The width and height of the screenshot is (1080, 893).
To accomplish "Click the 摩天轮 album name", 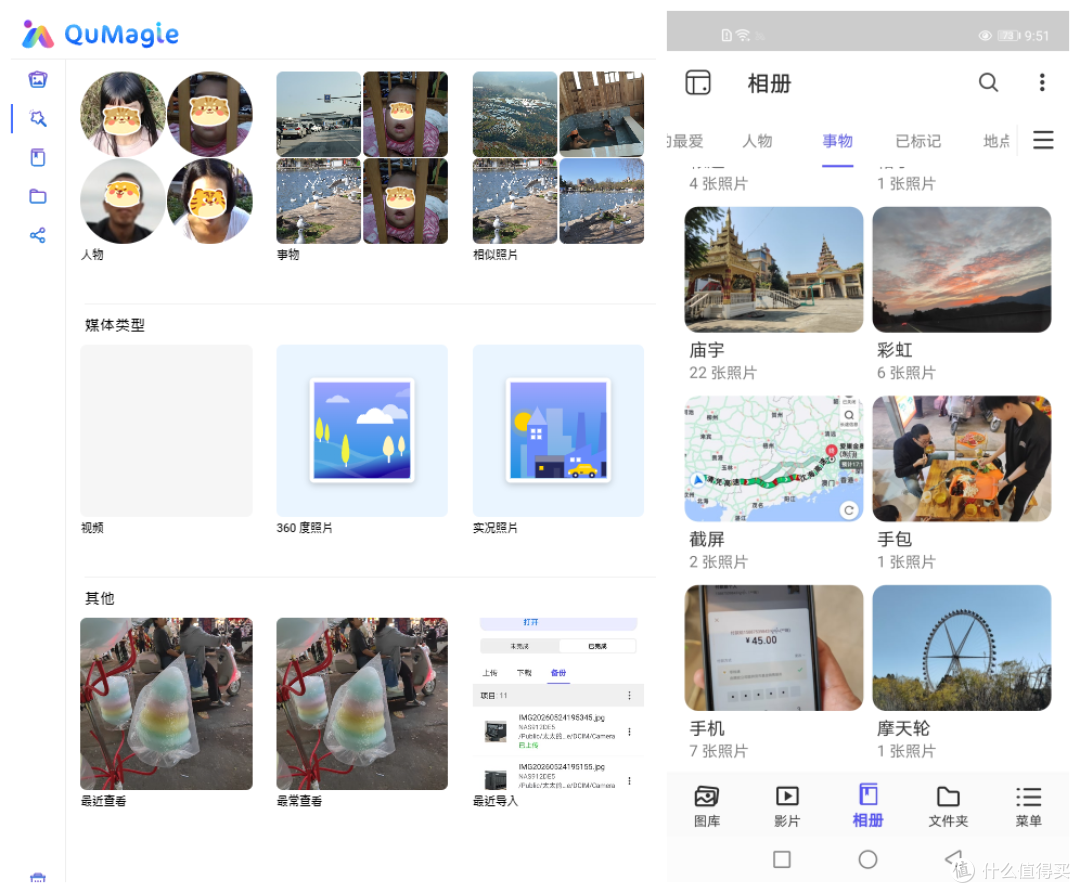I will (903, 728).
